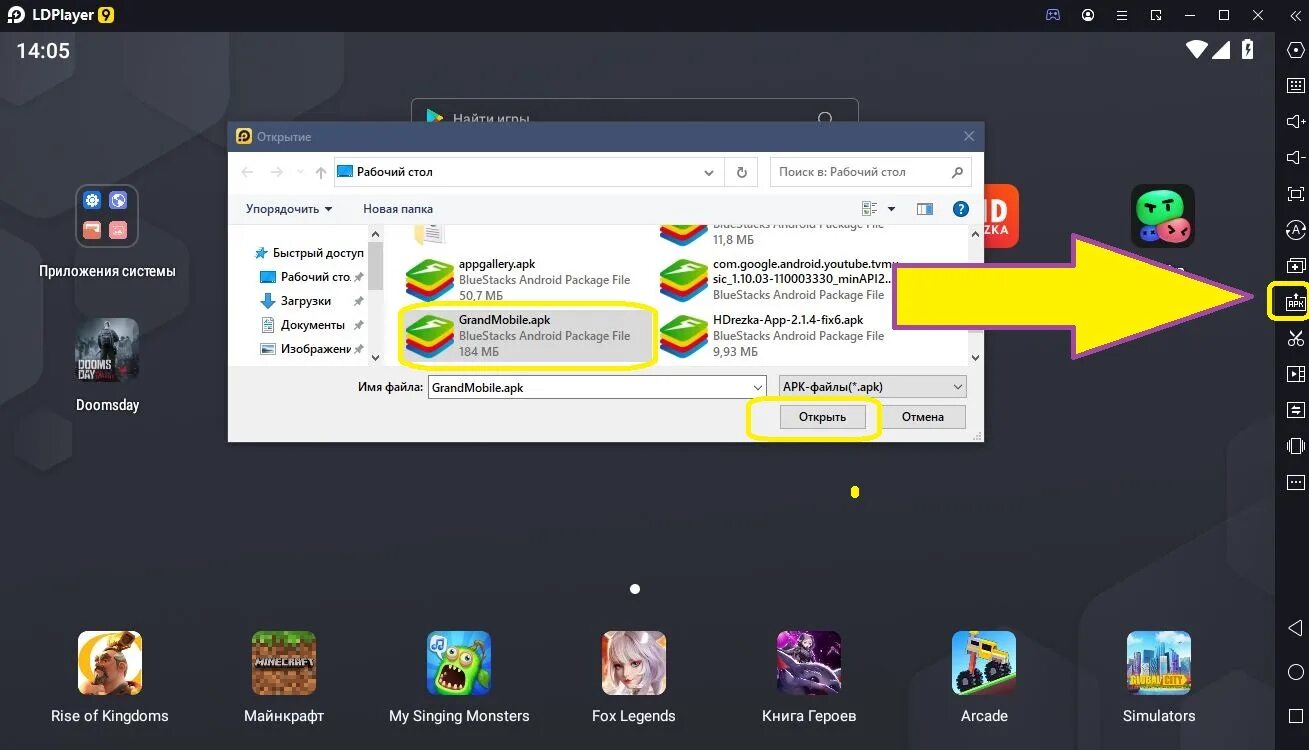Viewport: 1309px width, 750px height.
Task: Click Android back triangle button
Action: coord(1295,628)
